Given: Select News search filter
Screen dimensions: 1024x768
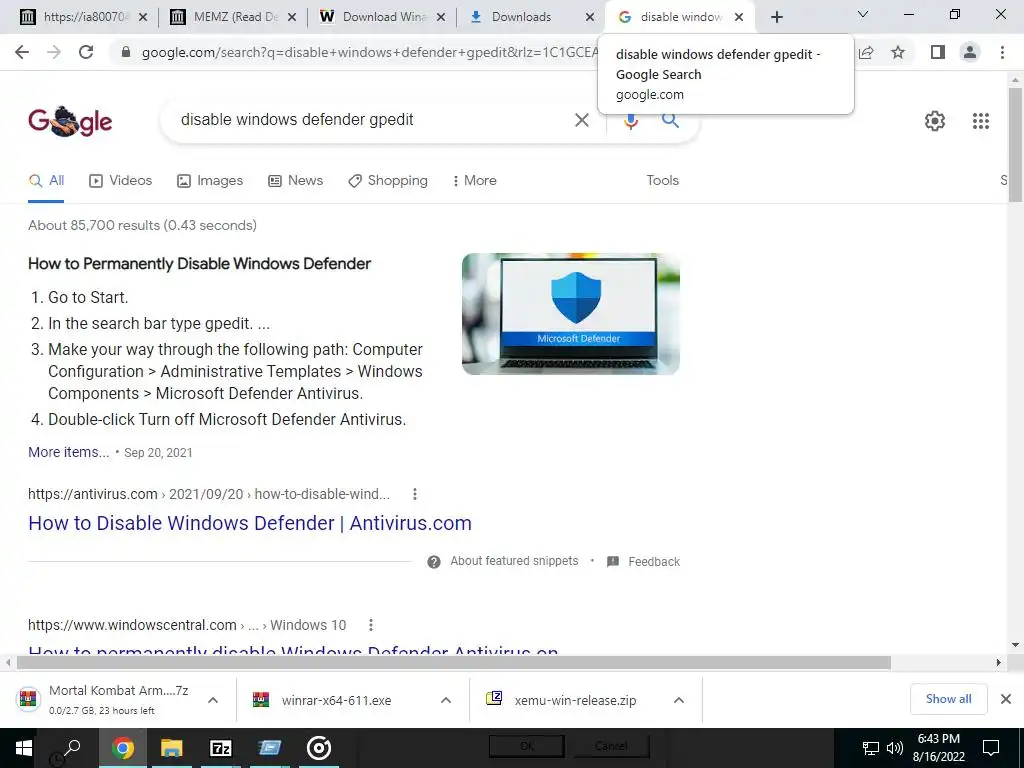Looking at the screenshot, I should pos(296,181).
